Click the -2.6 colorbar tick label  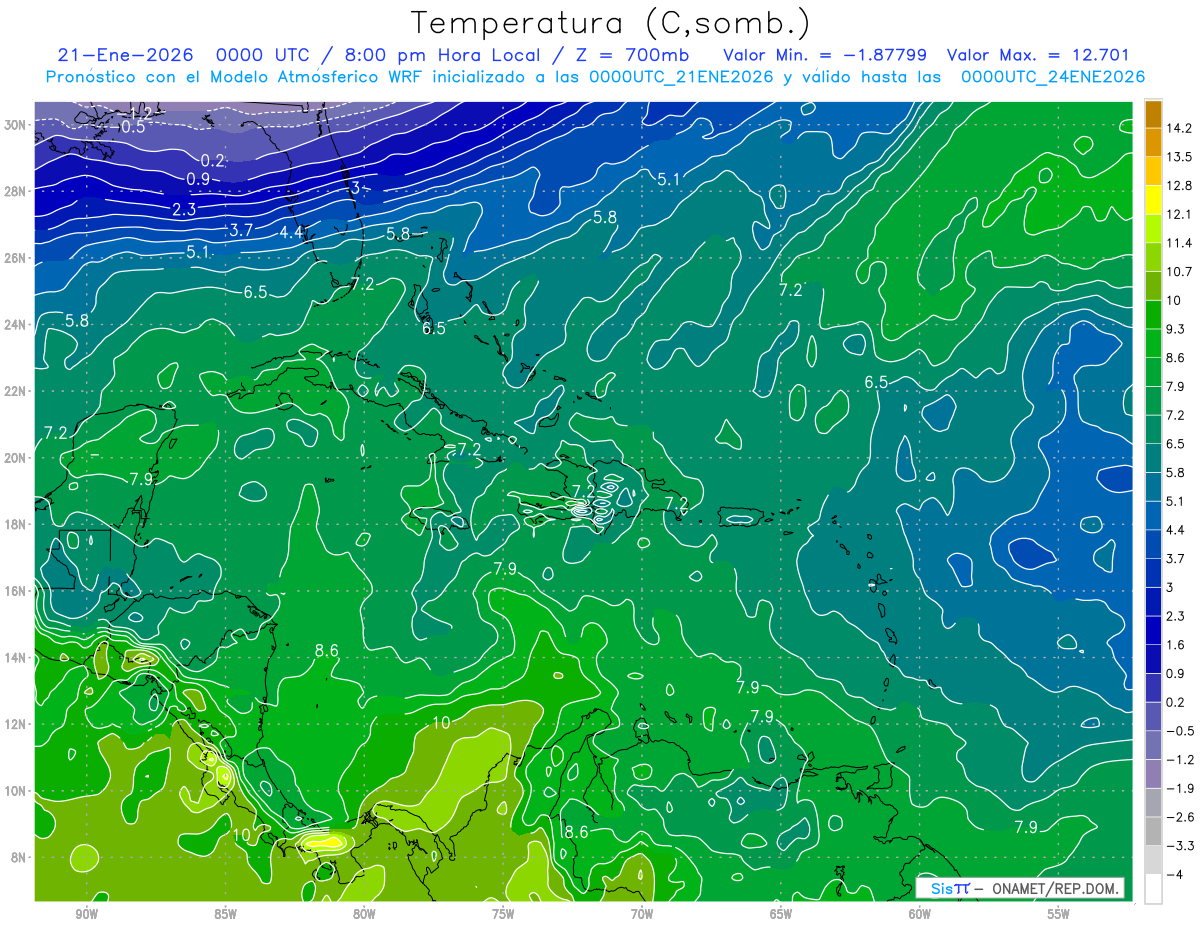[1179, 817]
